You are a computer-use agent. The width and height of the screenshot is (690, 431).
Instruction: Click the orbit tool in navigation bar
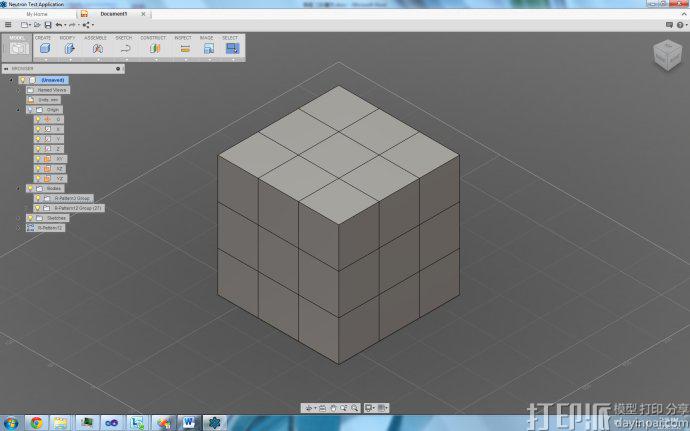pyautogui.click(x=308, y=408)
